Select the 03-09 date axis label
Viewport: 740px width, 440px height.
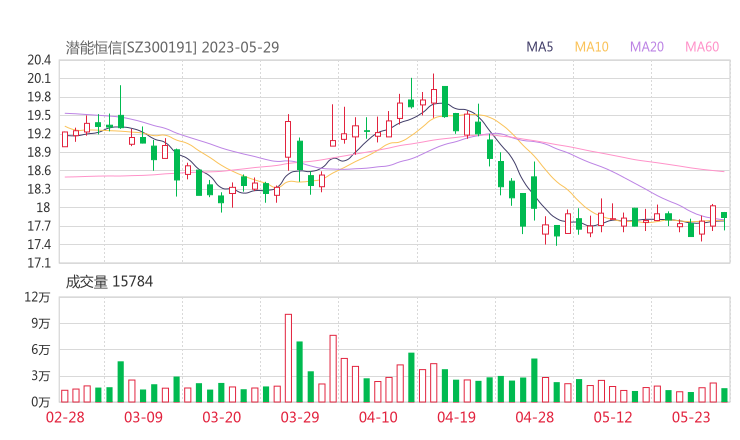[143, 417]
